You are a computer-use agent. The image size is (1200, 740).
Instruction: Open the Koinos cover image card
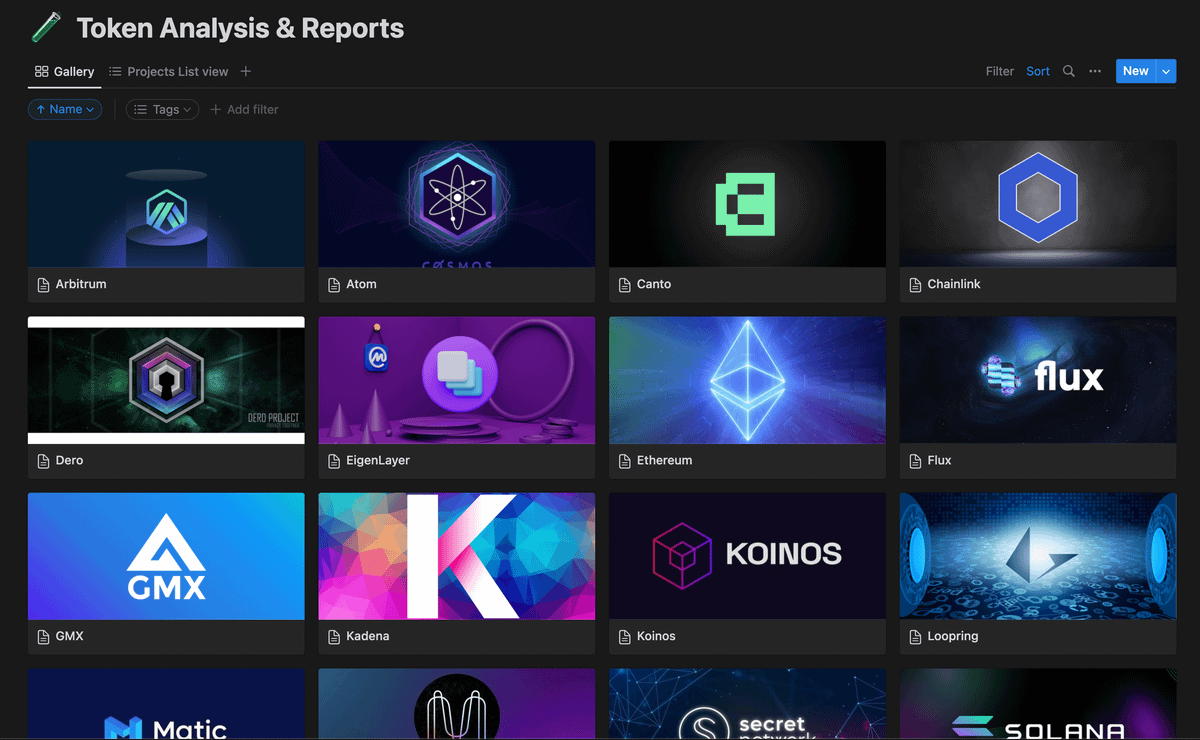(x=747, y=556)
